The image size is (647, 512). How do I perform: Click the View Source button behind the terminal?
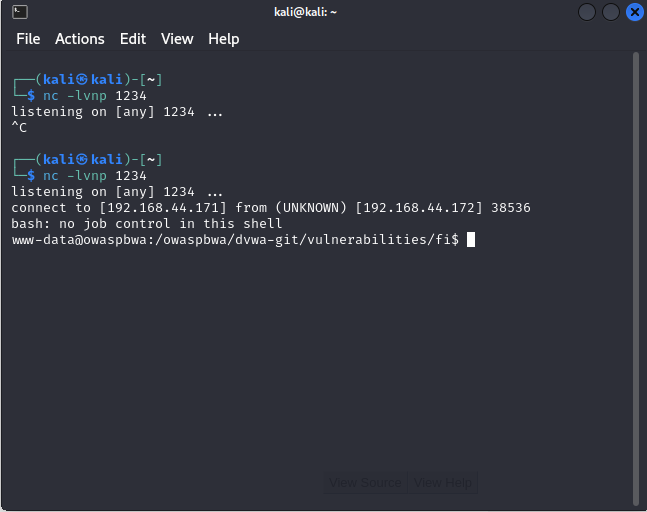(x=365, y=482)
